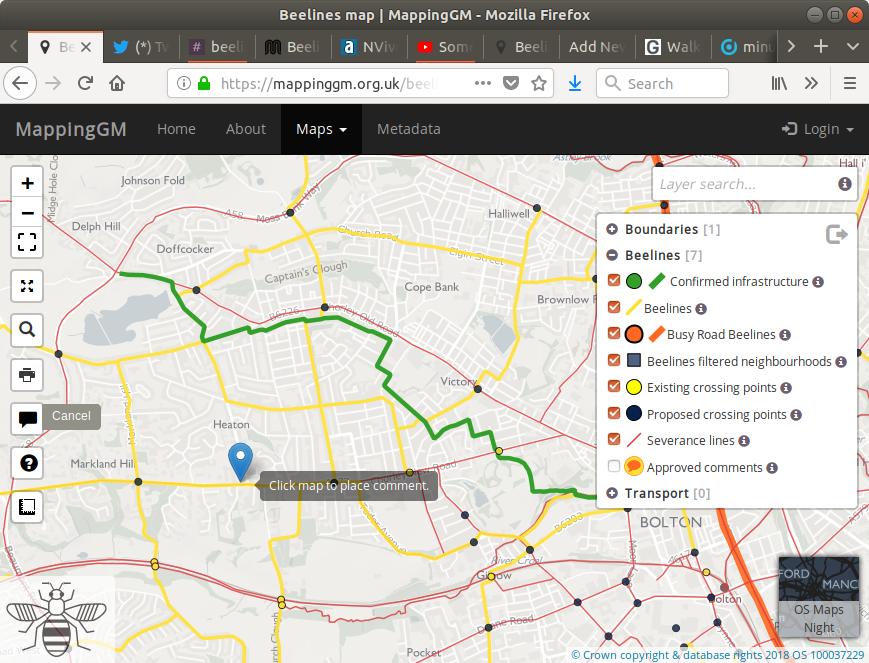
Task: Open the map search magnifier tool
Action: [27, 328]
